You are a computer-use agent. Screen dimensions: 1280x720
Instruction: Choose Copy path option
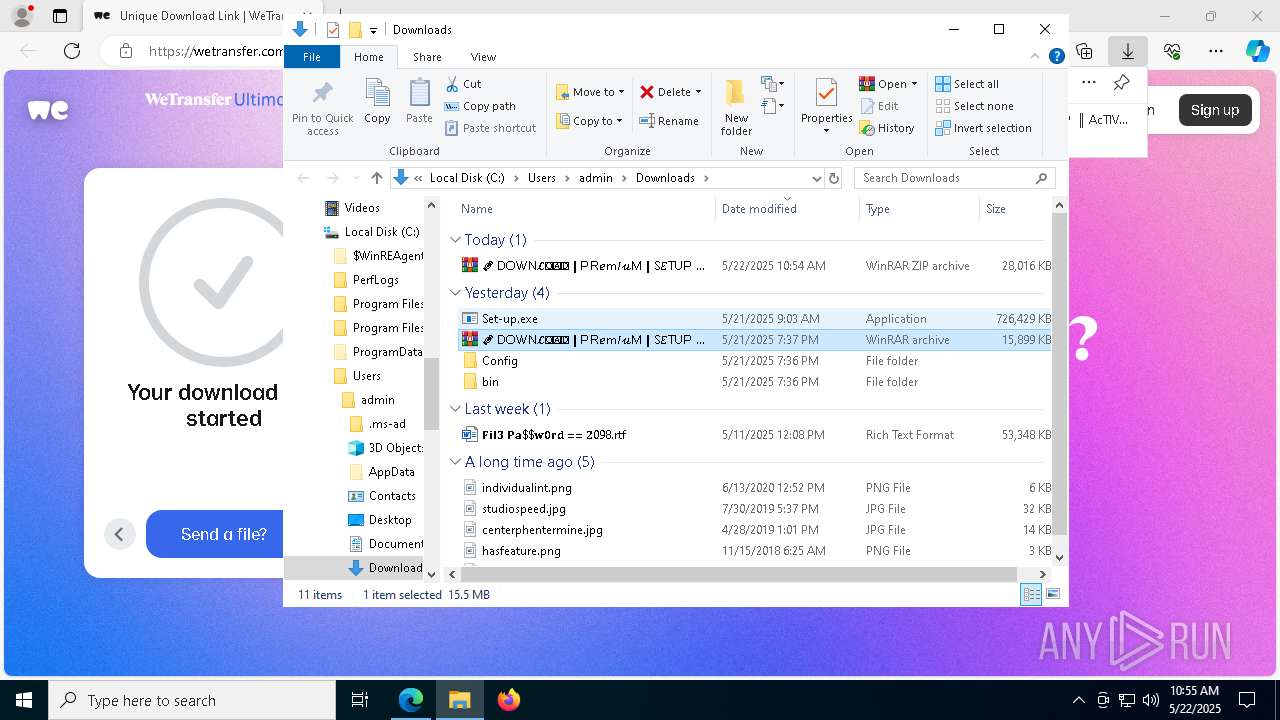480,106
